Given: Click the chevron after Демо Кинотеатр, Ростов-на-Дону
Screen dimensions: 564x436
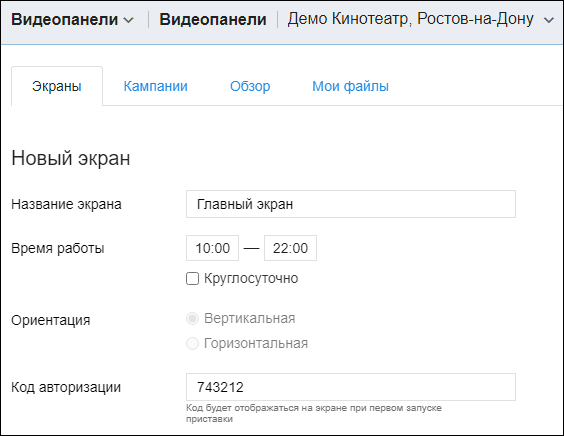Looking at the screenshot, I should pyautogui.click(x=549, y=20).
